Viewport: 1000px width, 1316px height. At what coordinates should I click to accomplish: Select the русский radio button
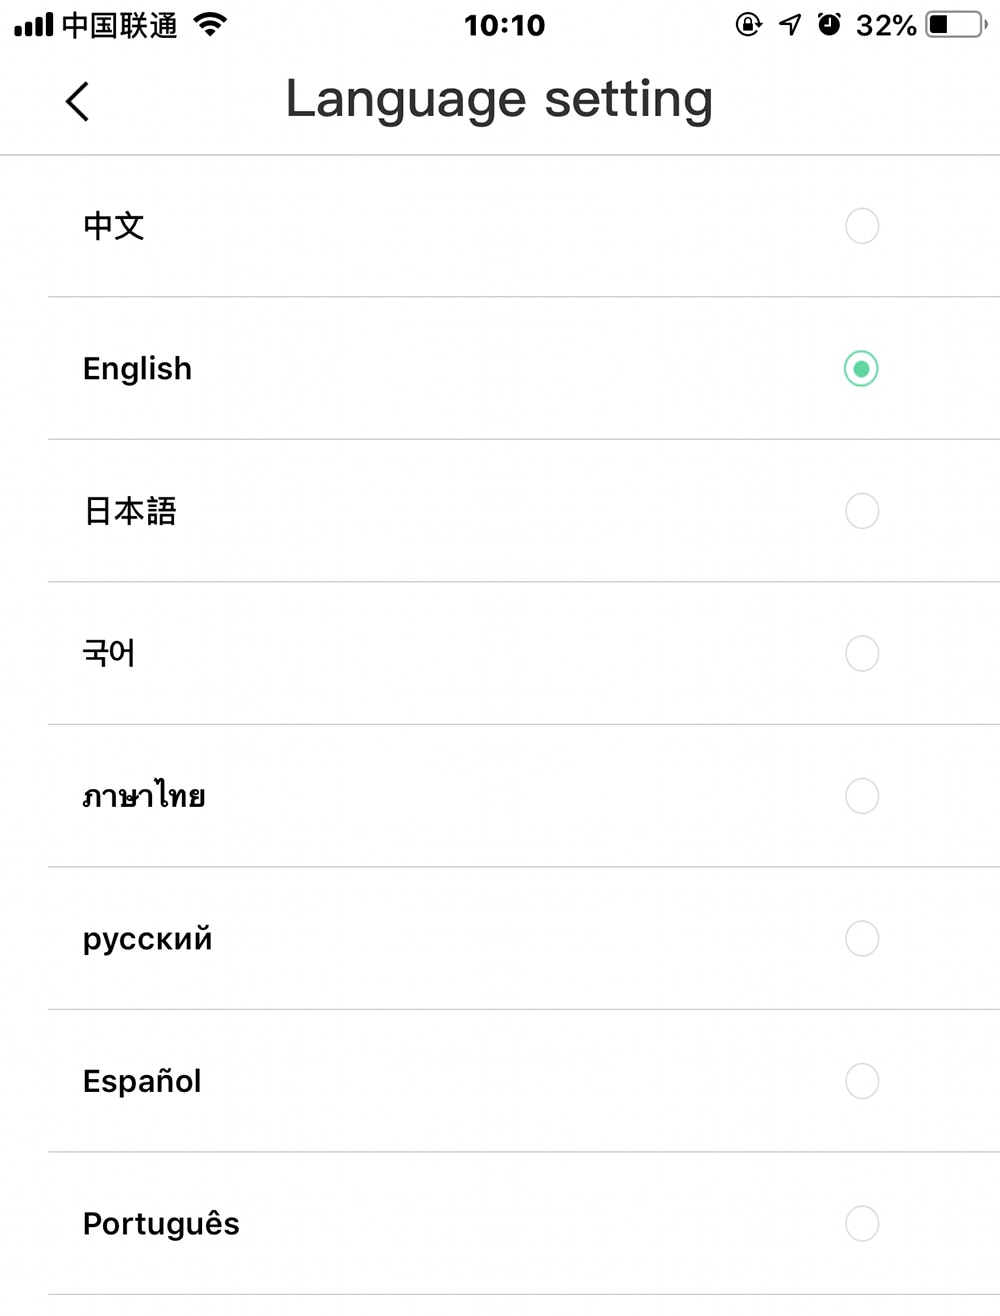862,939
